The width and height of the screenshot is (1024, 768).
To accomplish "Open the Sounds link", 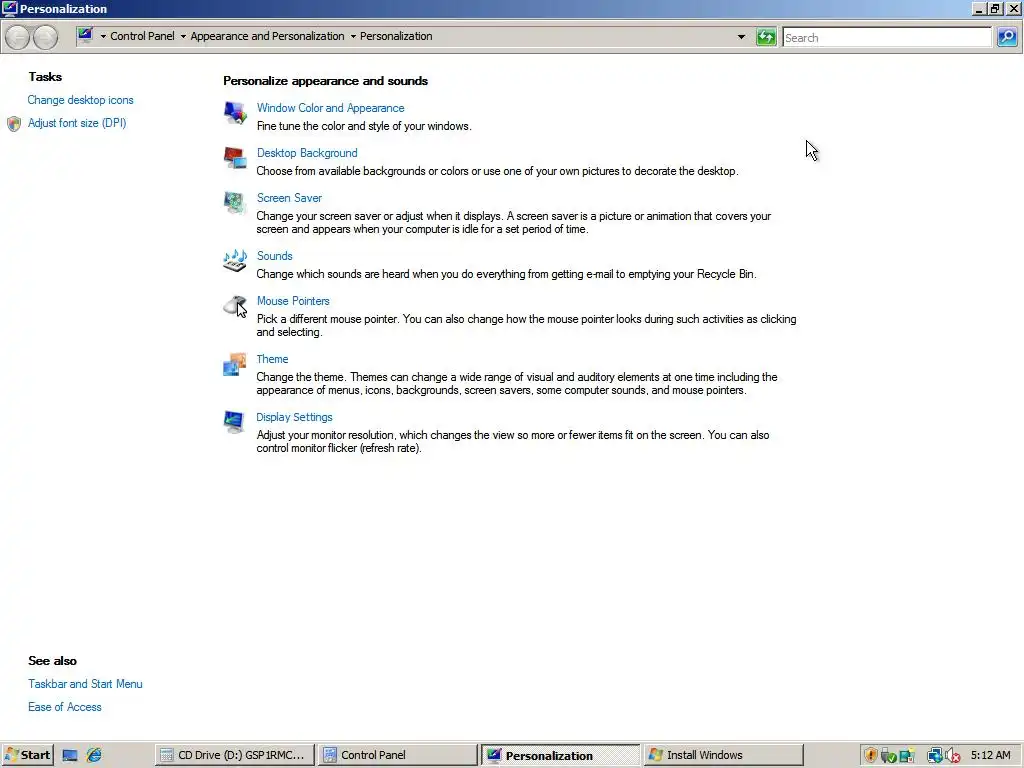I will [x=274, y=257].
